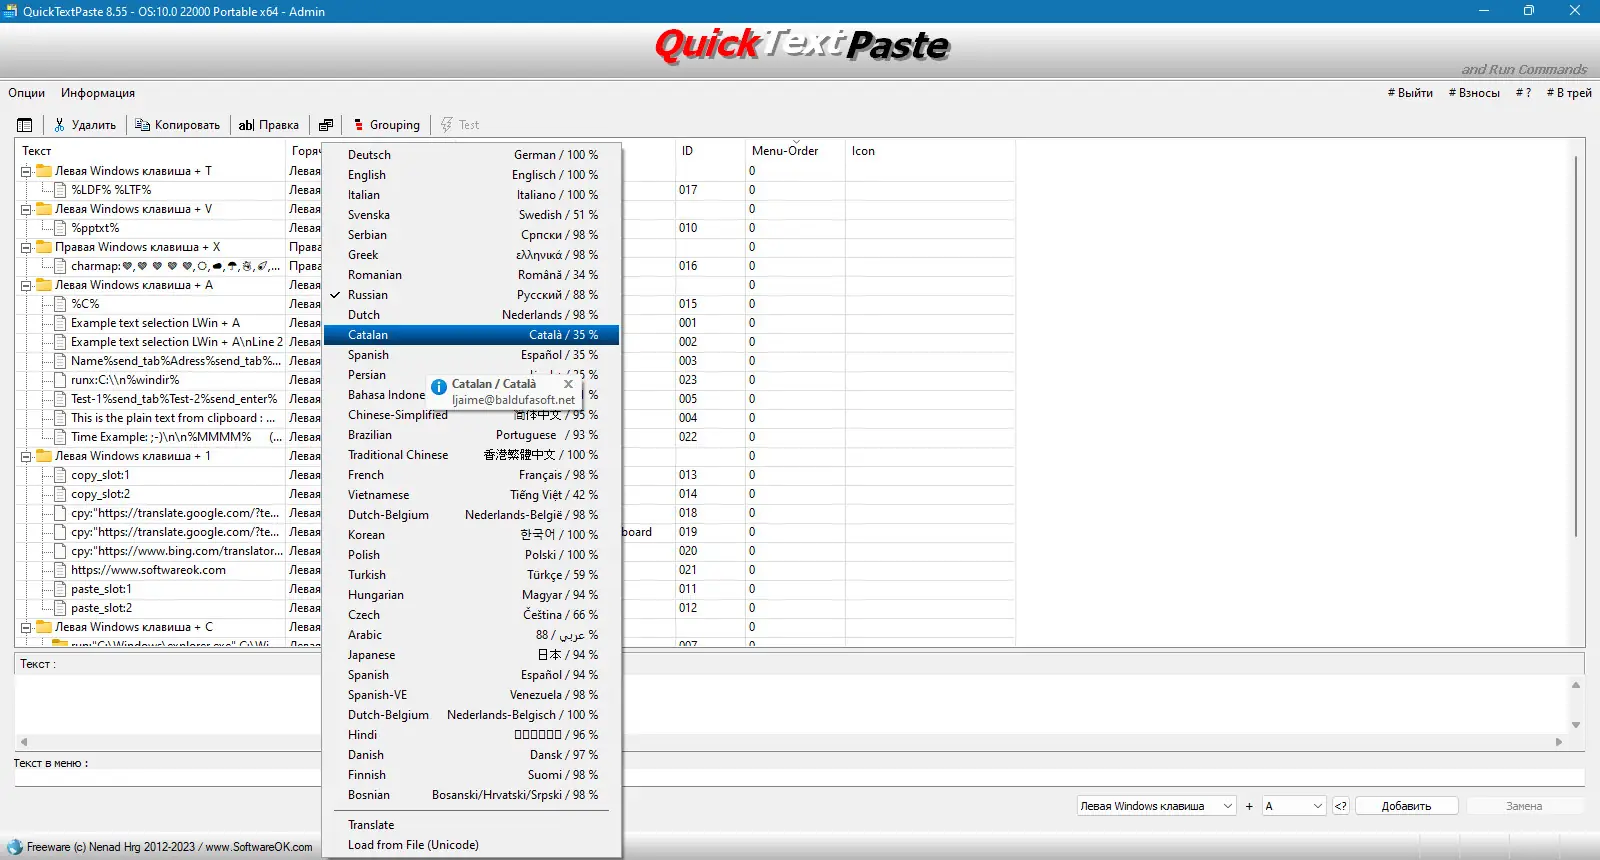Click the # ? help link

[1523, 93]
